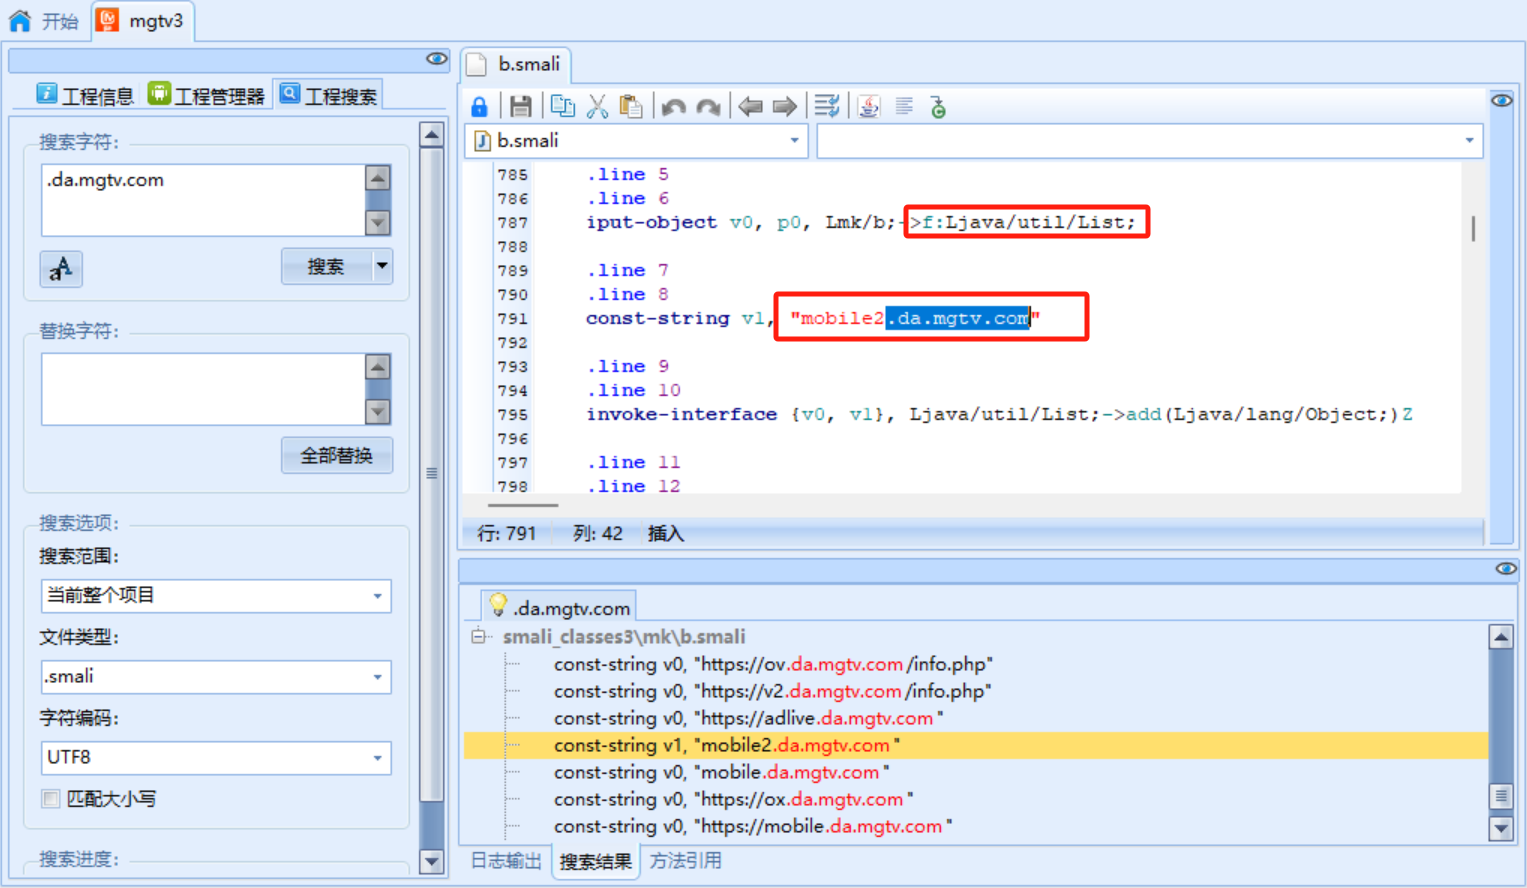Click left panel scrollbar down arrow
1527x888 pixels.
(x=432, y=862)
